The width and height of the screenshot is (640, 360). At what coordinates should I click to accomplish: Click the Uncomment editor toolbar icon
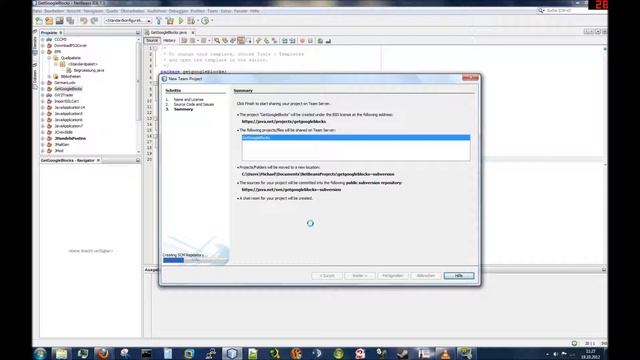tap(328, 41)
